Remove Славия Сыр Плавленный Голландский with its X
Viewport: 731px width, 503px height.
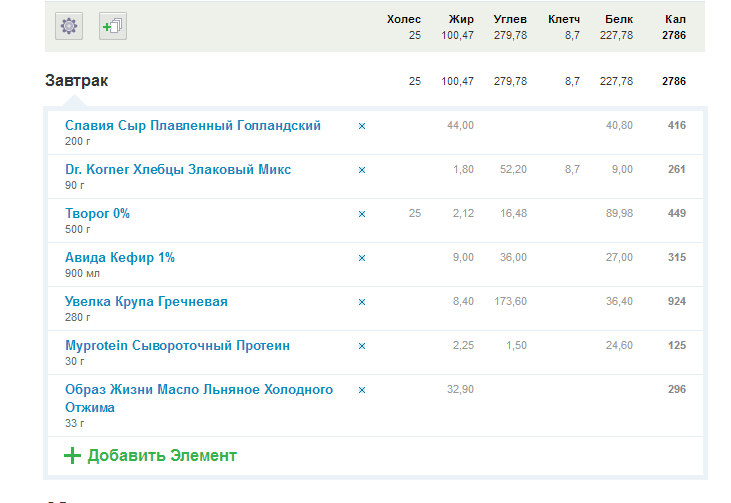pyautogui.click(x=362, y=126)
